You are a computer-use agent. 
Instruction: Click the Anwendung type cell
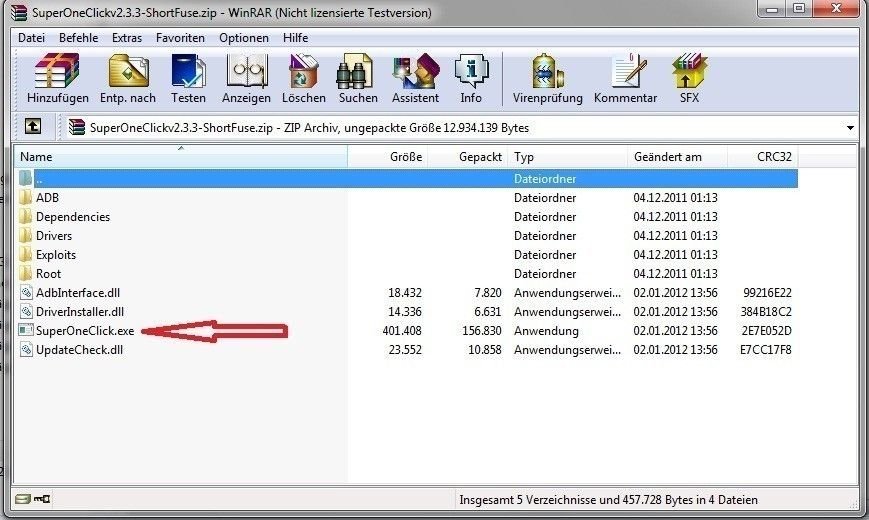click(x=546, y=331)
